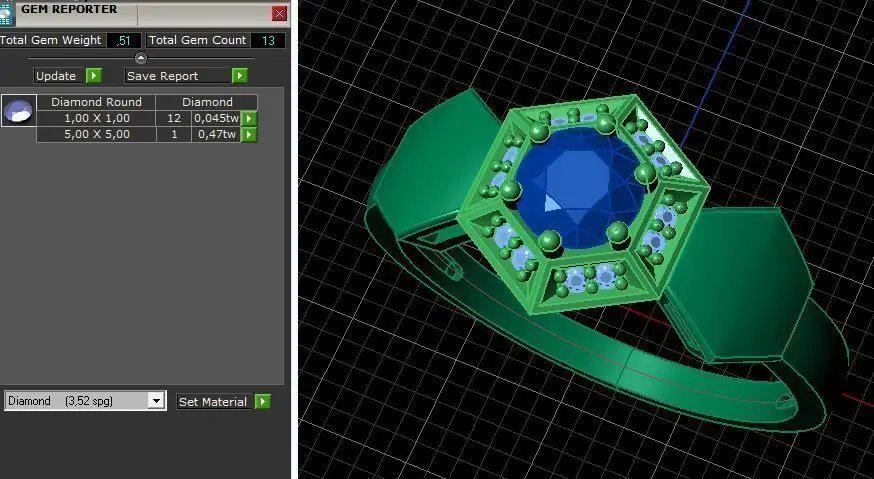Click the green arrow on 0,045tw row
The width and height of the screenshot is (874, 479).
[249, 118]
